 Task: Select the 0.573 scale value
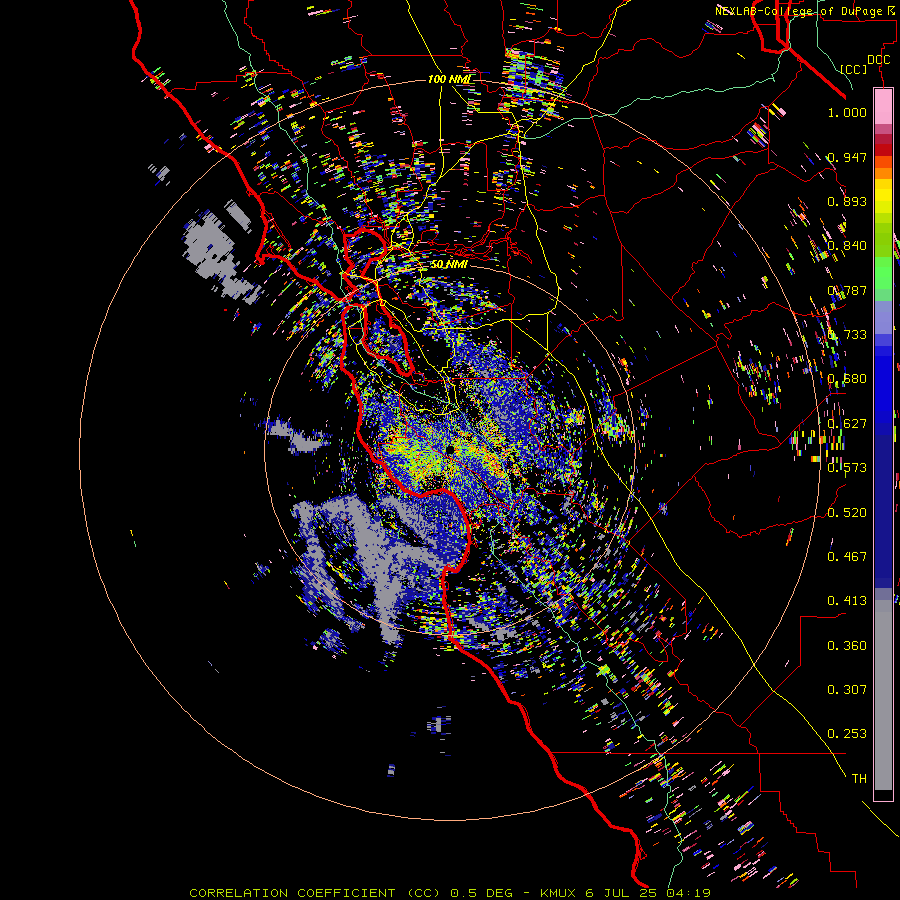pos(847,468)
